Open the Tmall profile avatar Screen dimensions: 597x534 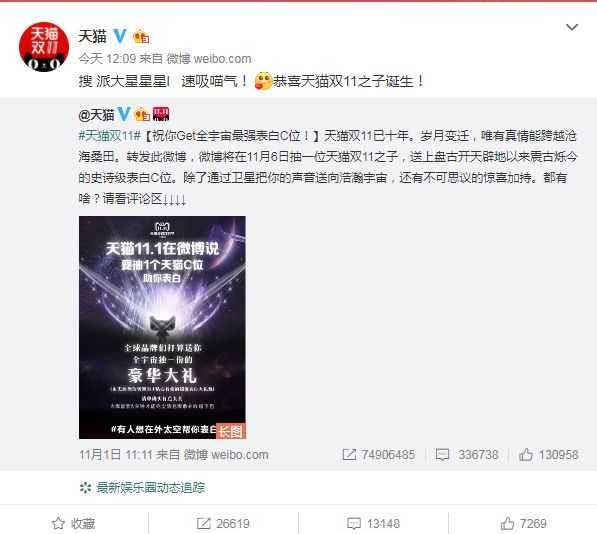pos(44,46)
